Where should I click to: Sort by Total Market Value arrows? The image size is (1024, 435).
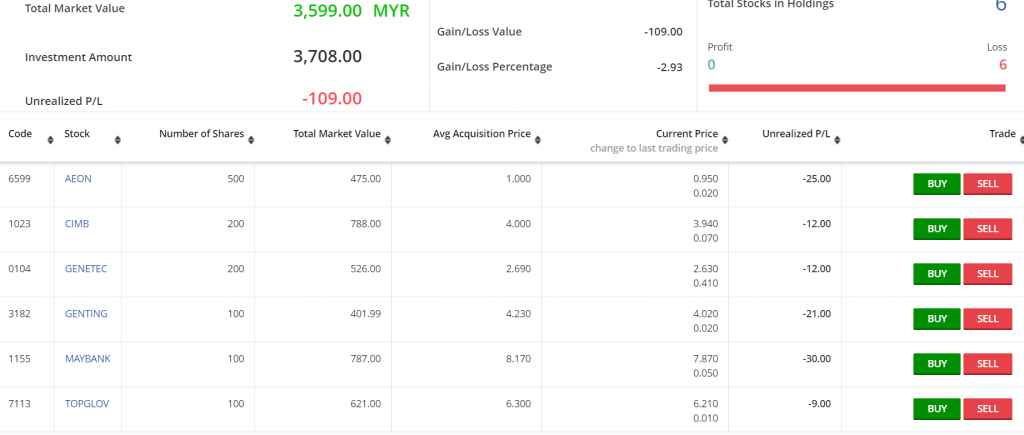[388, 140]
